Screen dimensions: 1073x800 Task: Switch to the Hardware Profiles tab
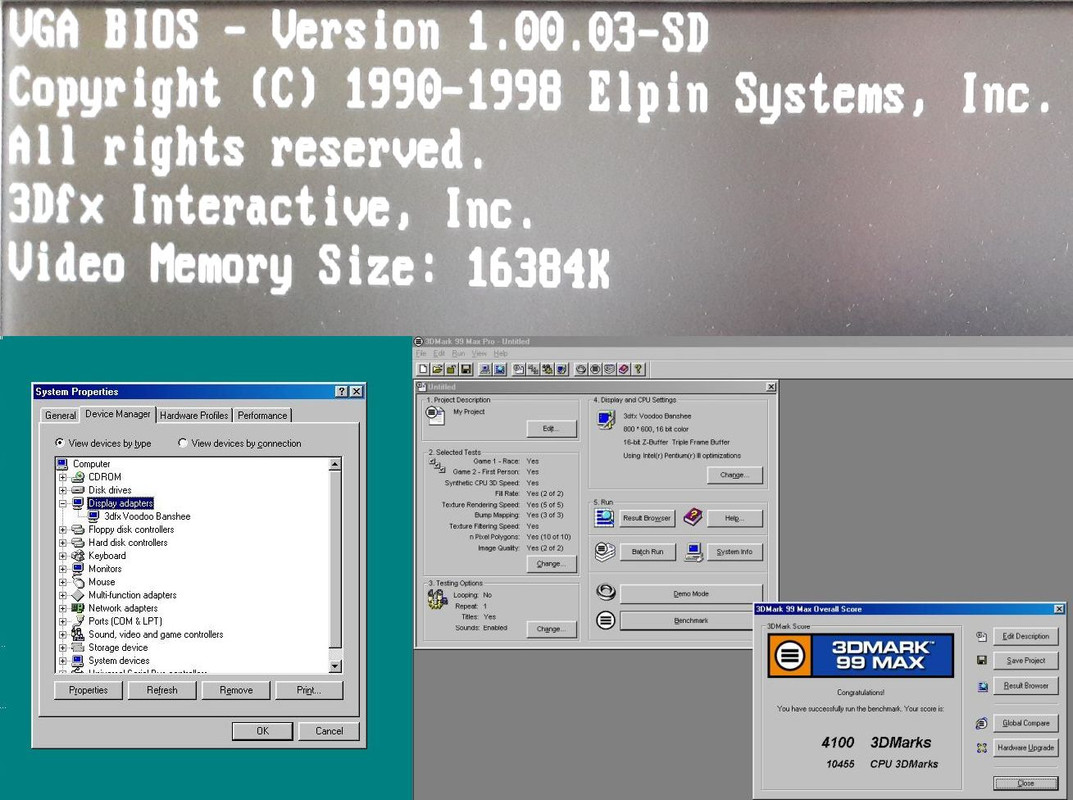pos(194,415)
